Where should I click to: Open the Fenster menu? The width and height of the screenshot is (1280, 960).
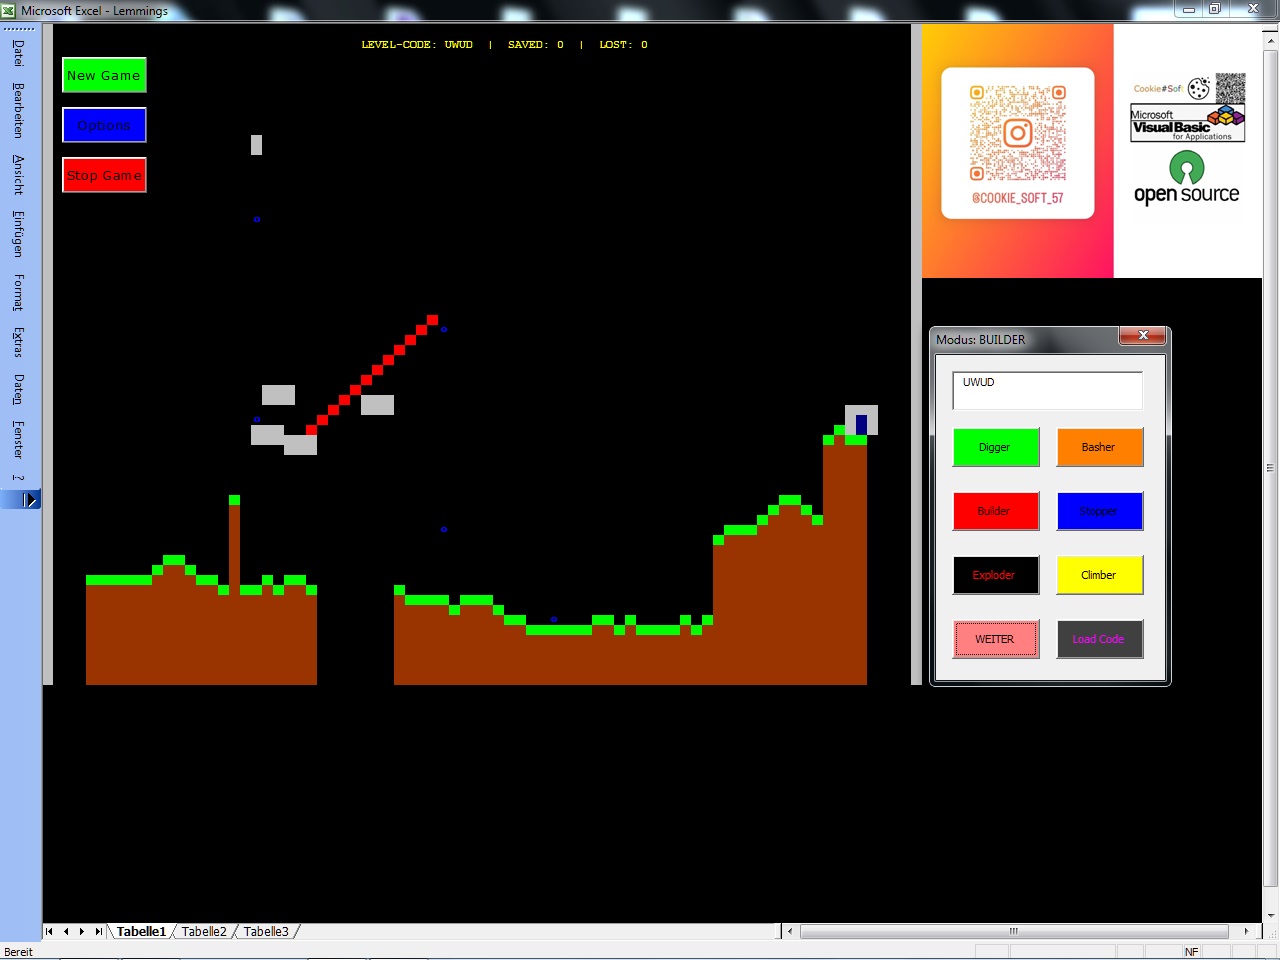point(18,439)
